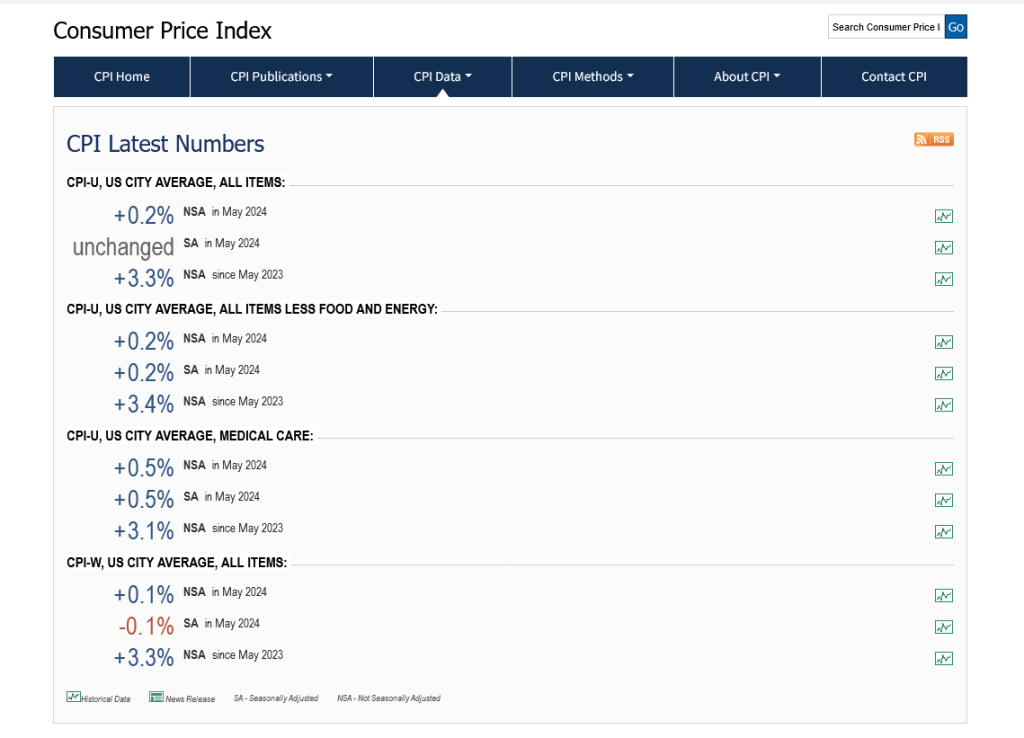Screen dimensions: 1024x738
Task: Expand the About CPI dropdown
Action: [747, 77]
